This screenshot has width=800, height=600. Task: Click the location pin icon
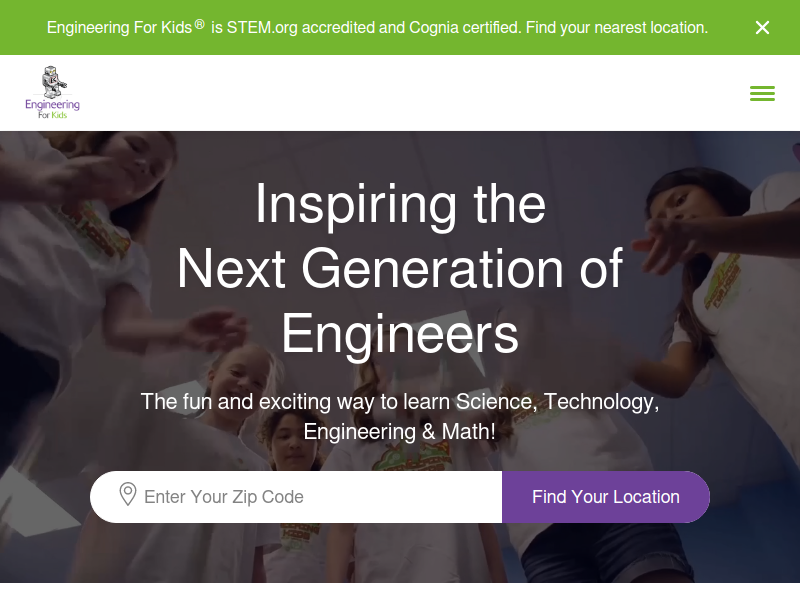point(128,495)
